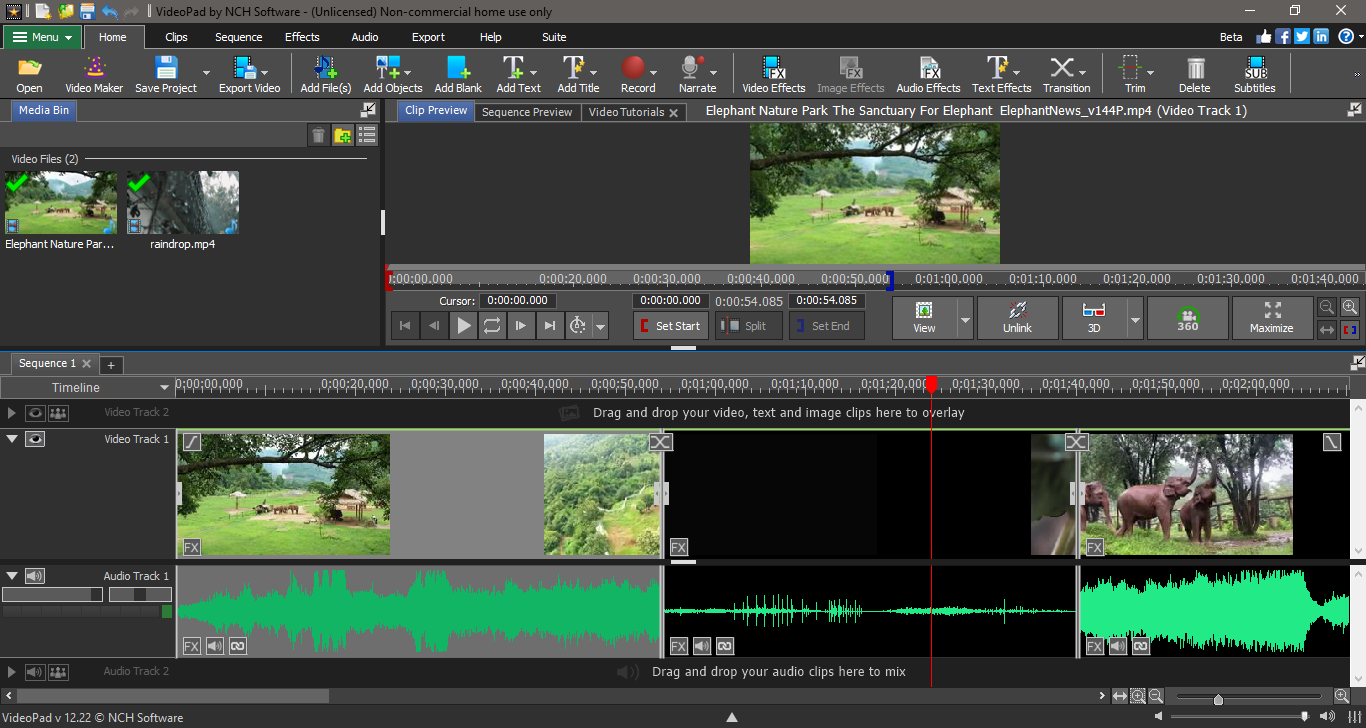Open the Sequence ribbon tab
1366x728 pixels.
[x=239, y=37]
